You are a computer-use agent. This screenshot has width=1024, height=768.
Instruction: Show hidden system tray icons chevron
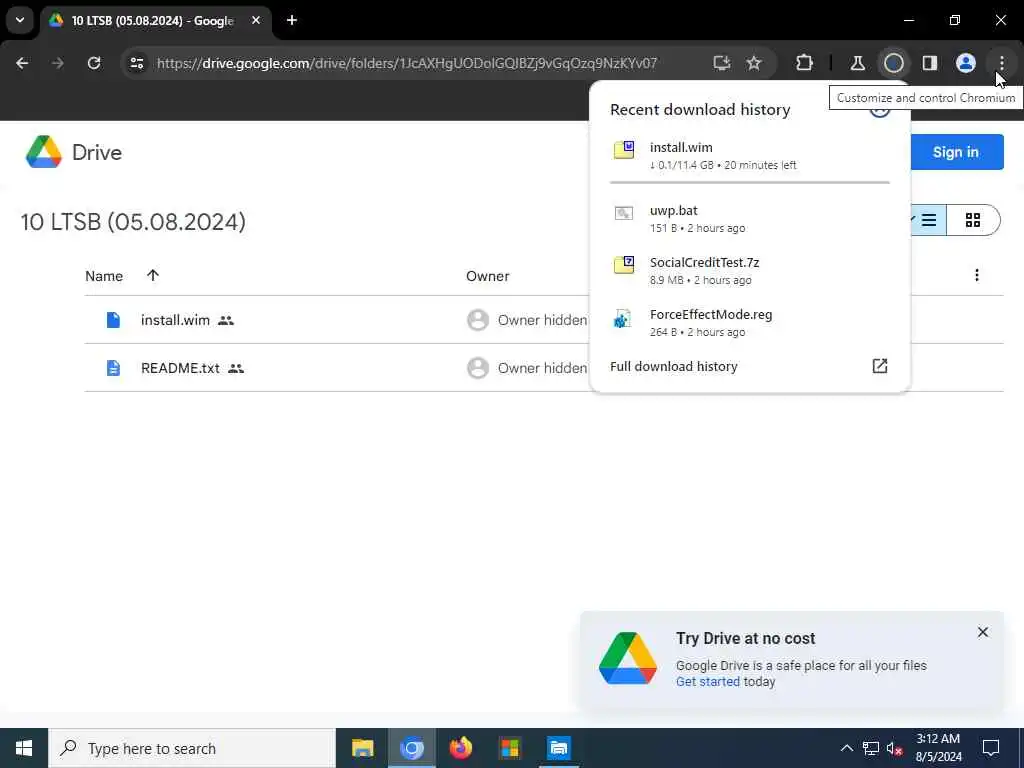pyautogui.click(x=846, y=748)
